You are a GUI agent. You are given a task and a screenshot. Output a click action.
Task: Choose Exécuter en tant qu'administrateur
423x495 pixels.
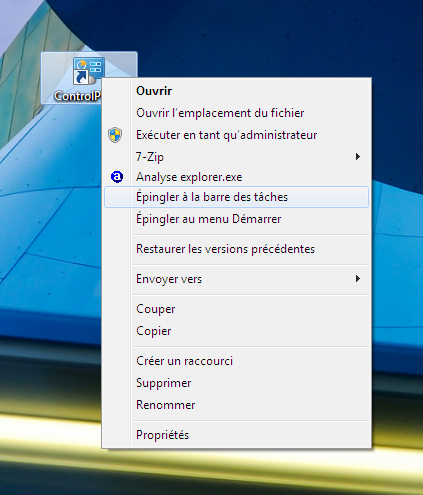236,135
